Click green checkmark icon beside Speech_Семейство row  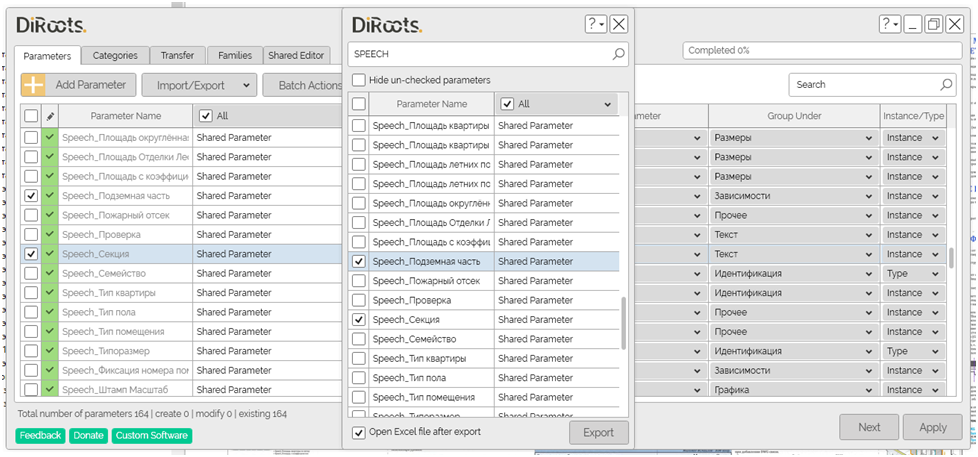(x=50, y=273)
